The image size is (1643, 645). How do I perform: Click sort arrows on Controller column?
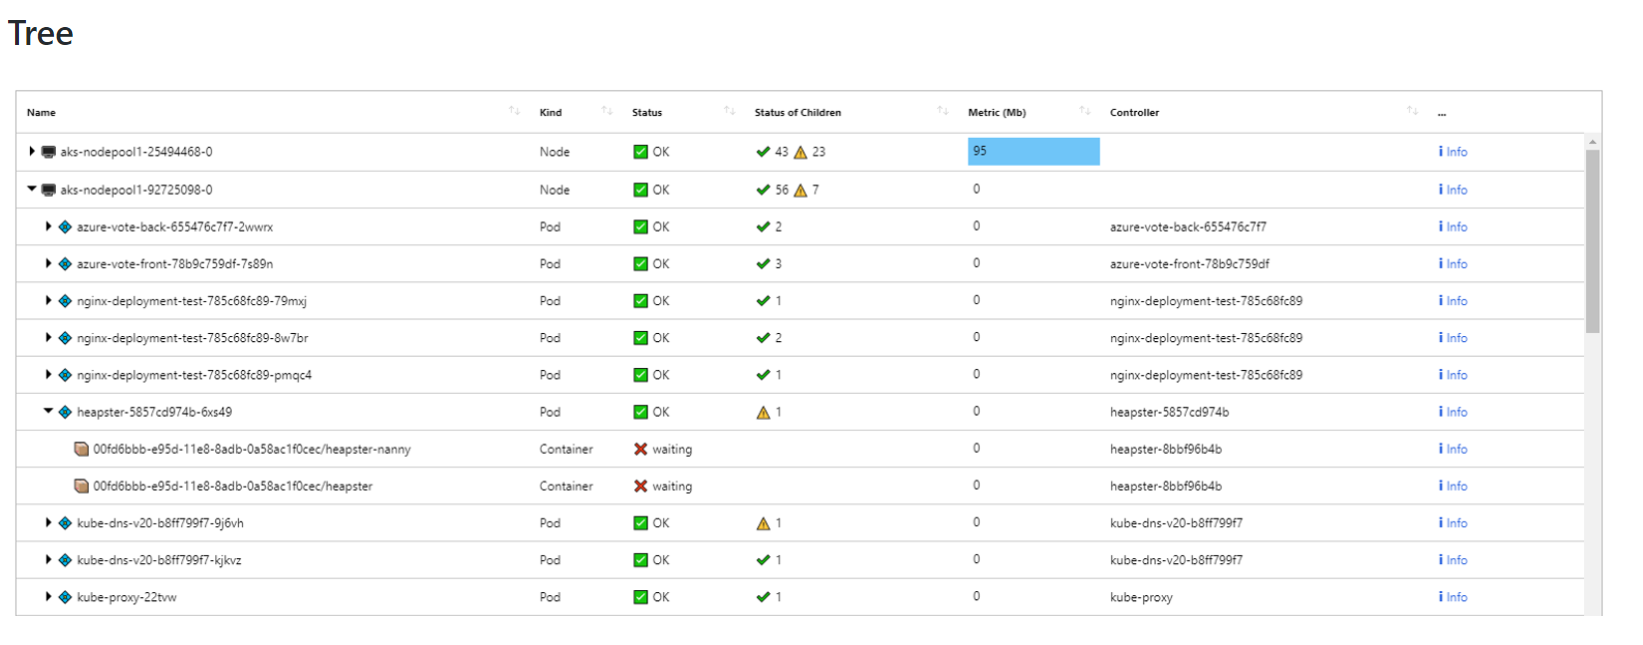point(1412,111)
